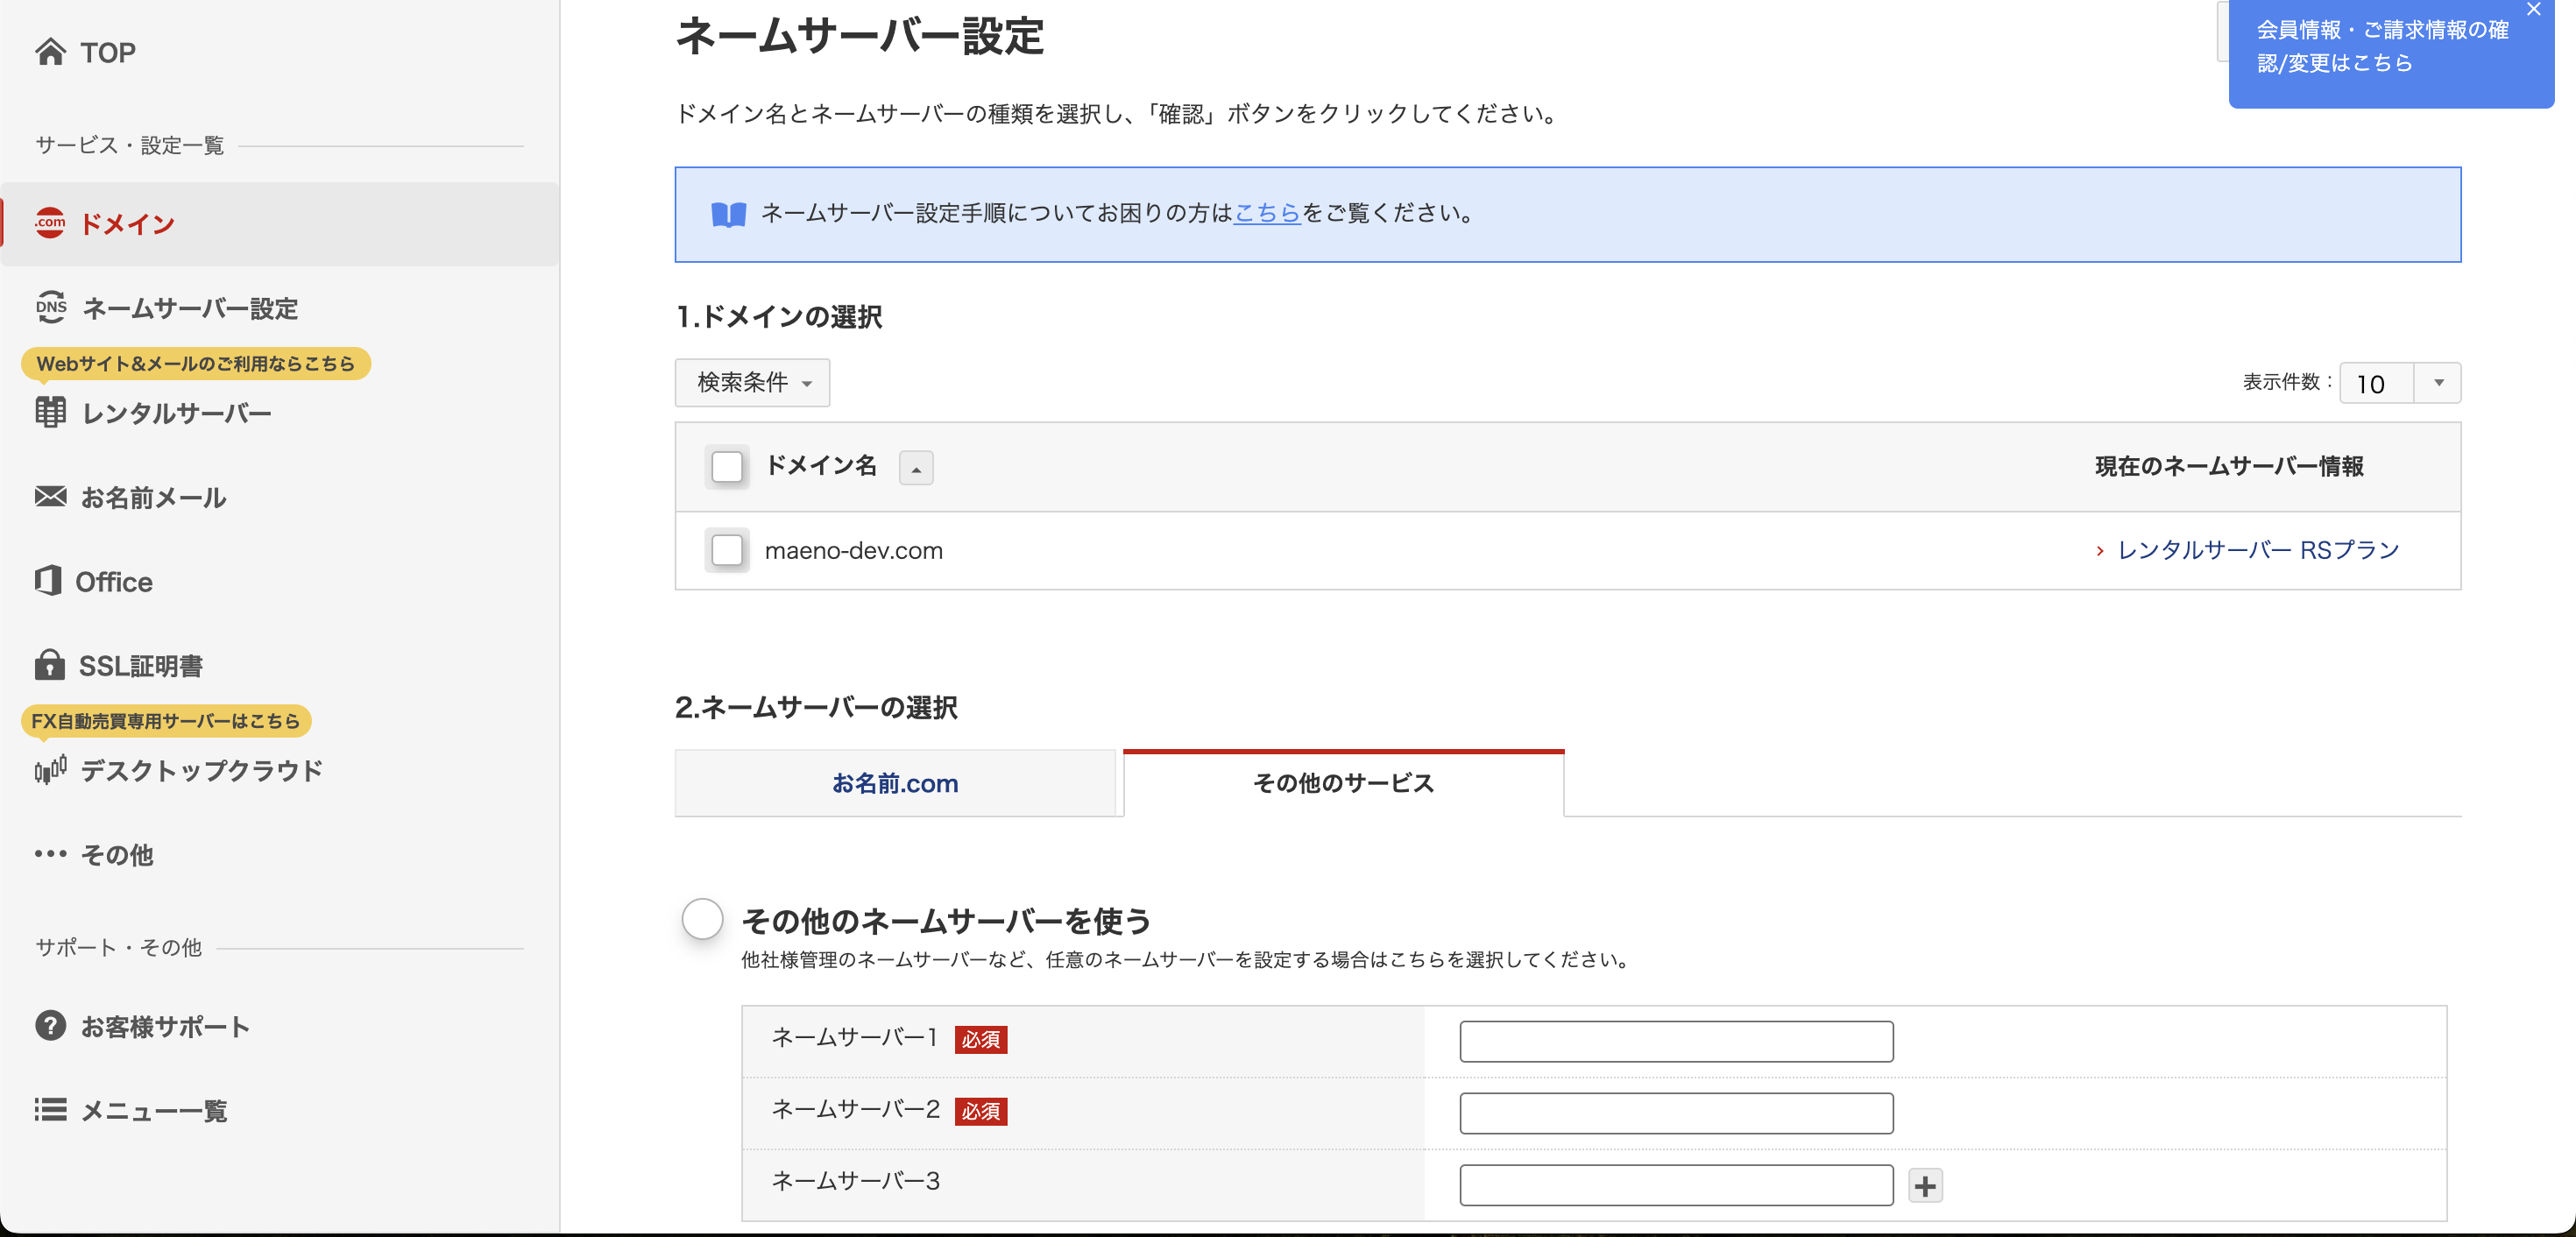This screenshot has width=2576, height=1237.
Task: Select Office in the sidebar
Action: 115,581
